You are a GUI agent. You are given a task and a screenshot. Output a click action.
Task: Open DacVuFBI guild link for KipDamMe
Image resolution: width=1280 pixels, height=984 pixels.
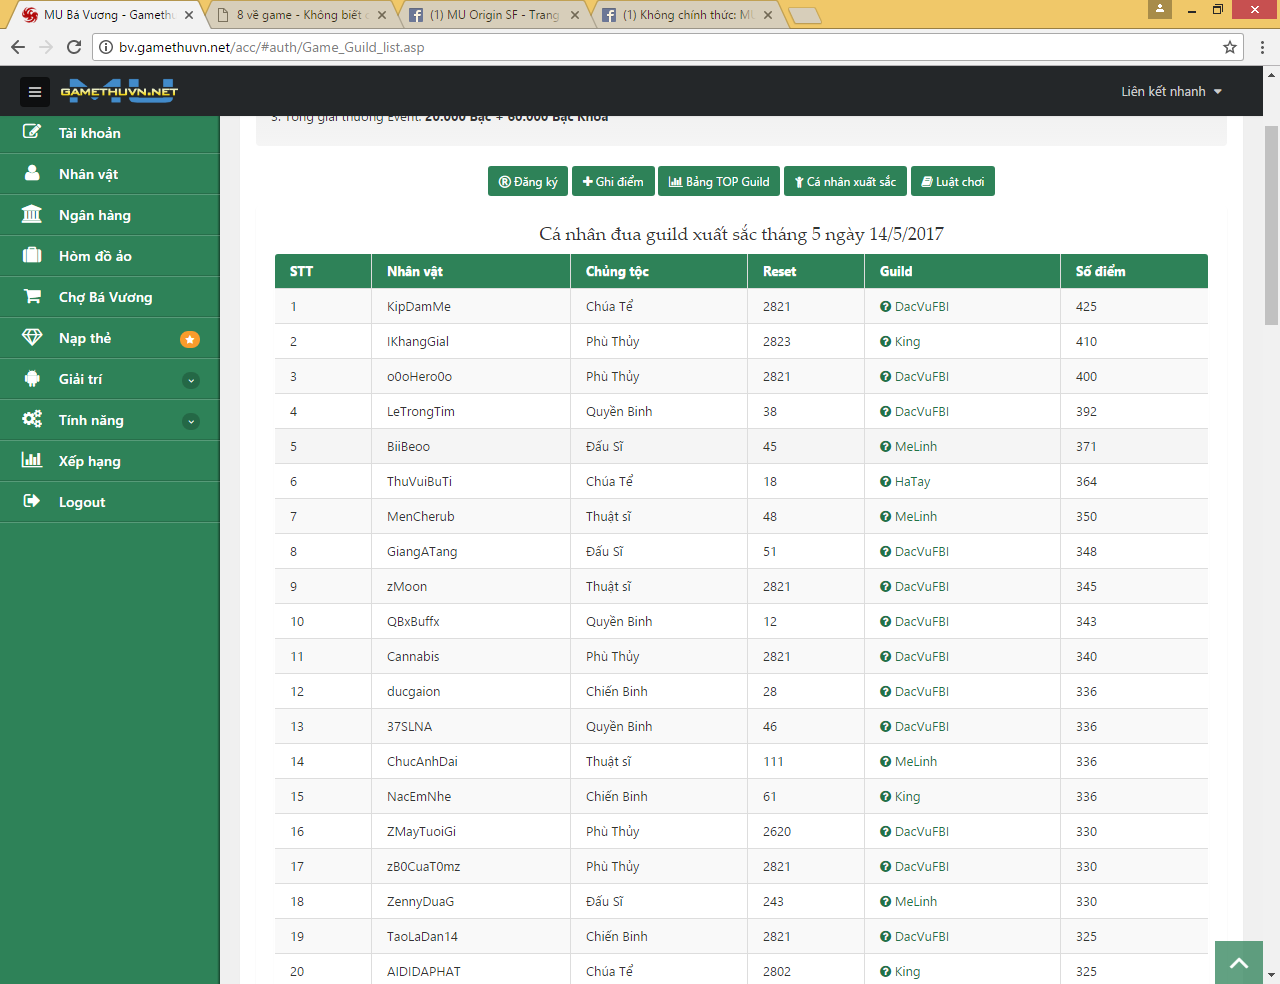click(x=922, y=306)
